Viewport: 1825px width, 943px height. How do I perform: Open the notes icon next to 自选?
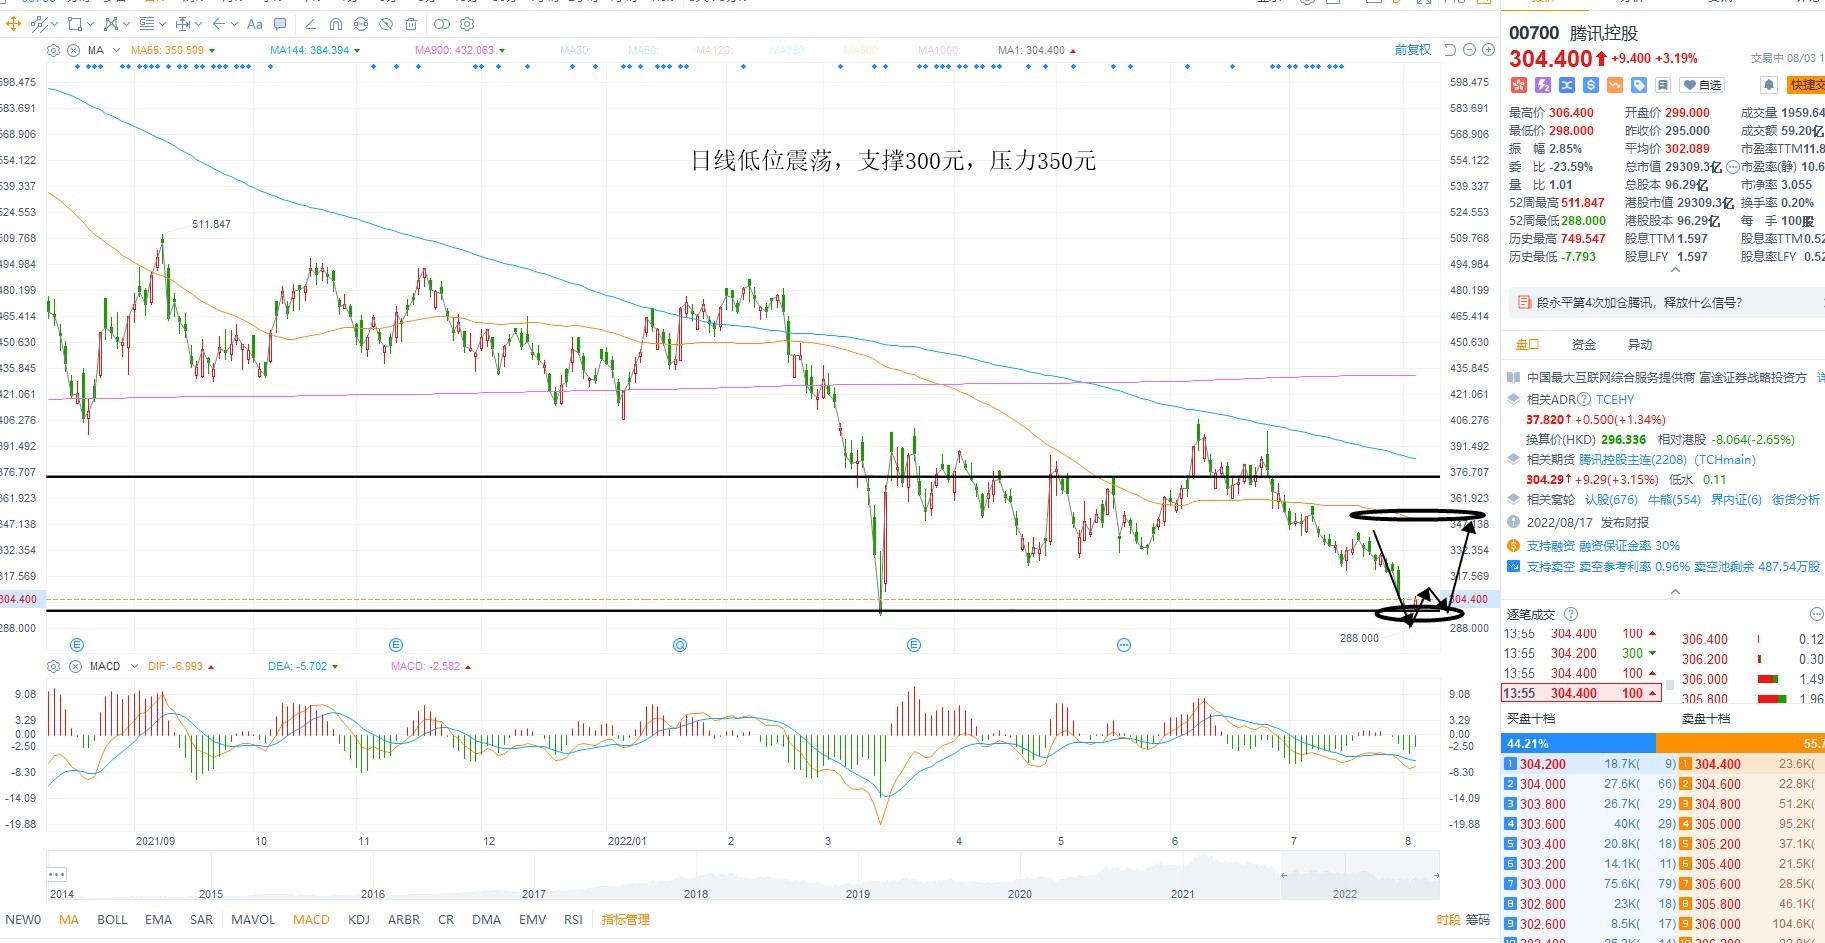tap(1663, 85)
